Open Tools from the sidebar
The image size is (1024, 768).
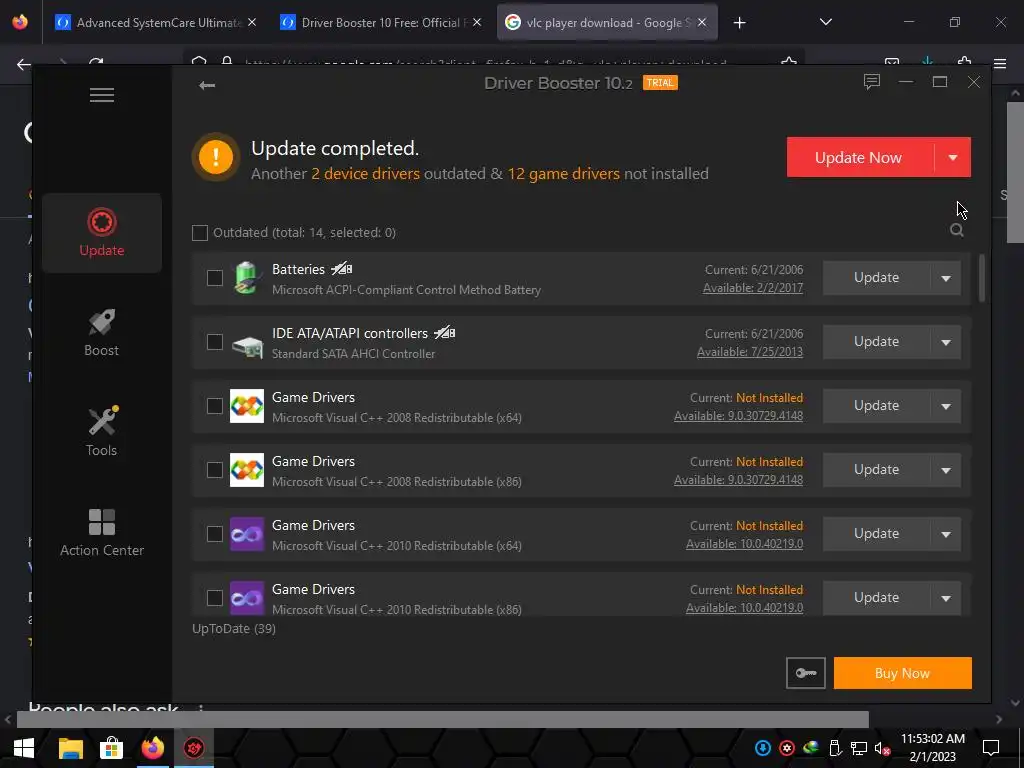102,431
